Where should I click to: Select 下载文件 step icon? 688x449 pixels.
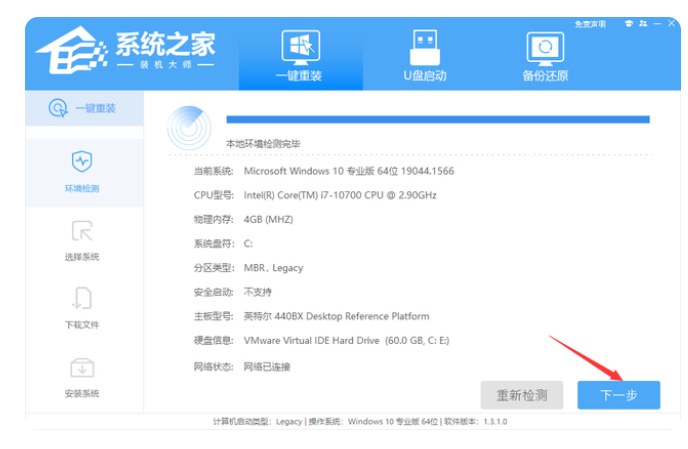tap(82, 298)
